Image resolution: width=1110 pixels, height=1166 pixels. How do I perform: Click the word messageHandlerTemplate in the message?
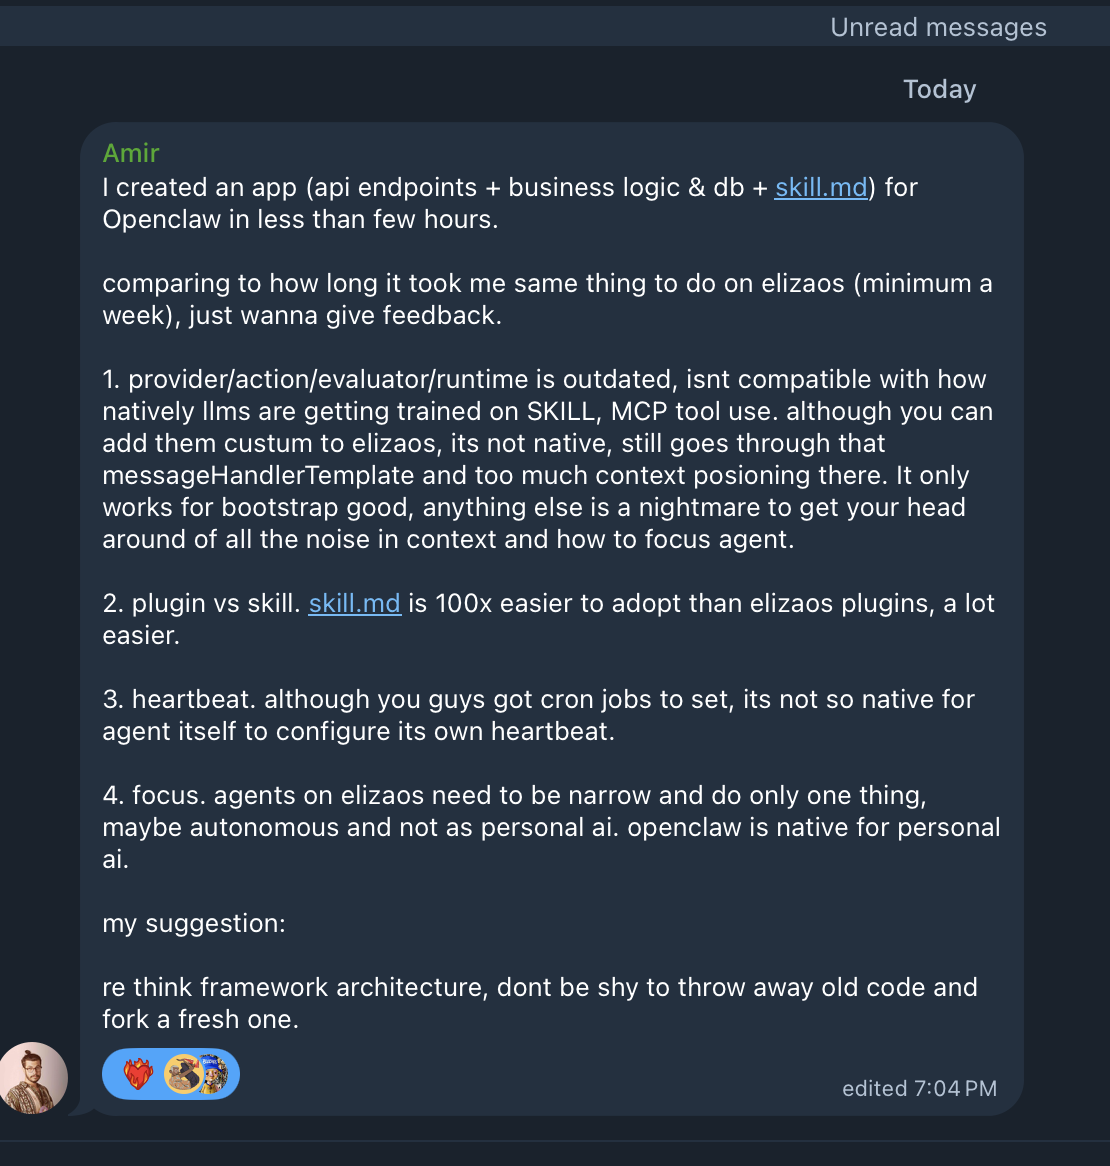click(258, 475)
